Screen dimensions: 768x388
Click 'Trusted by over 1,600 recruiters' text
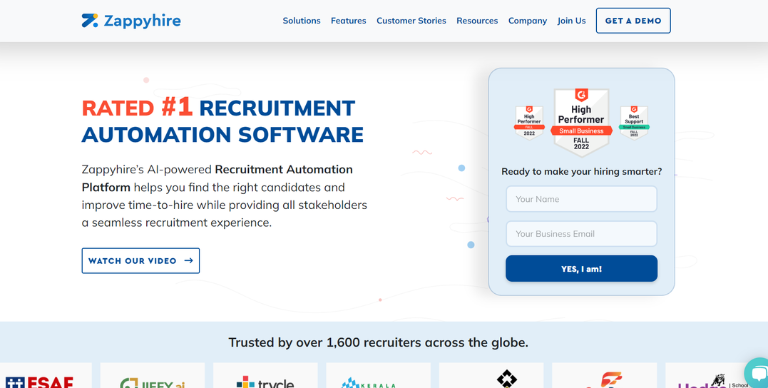click(378, 342)
